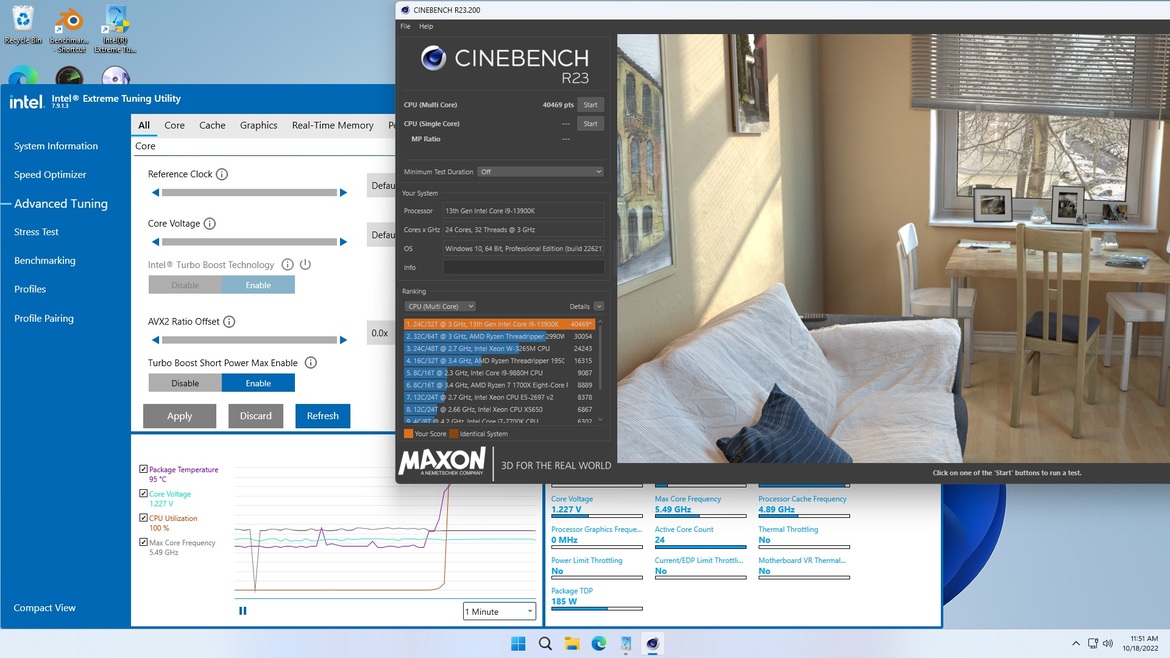
Task: Open the CPU (Multi Core) ranking dropdown
Action: coord(440,306)
